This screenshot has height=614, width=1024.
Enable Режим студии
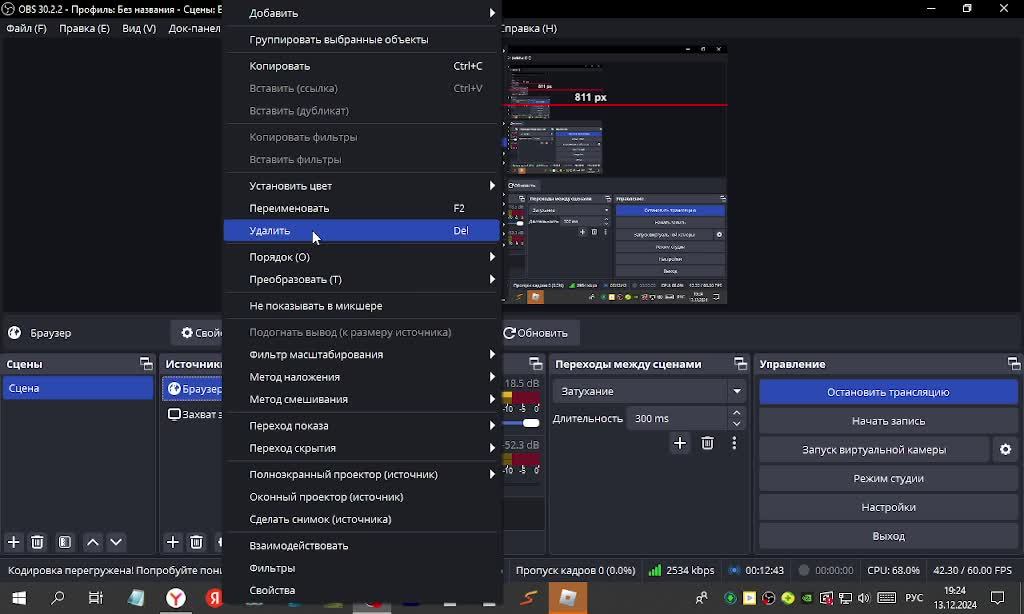point(888,478)
